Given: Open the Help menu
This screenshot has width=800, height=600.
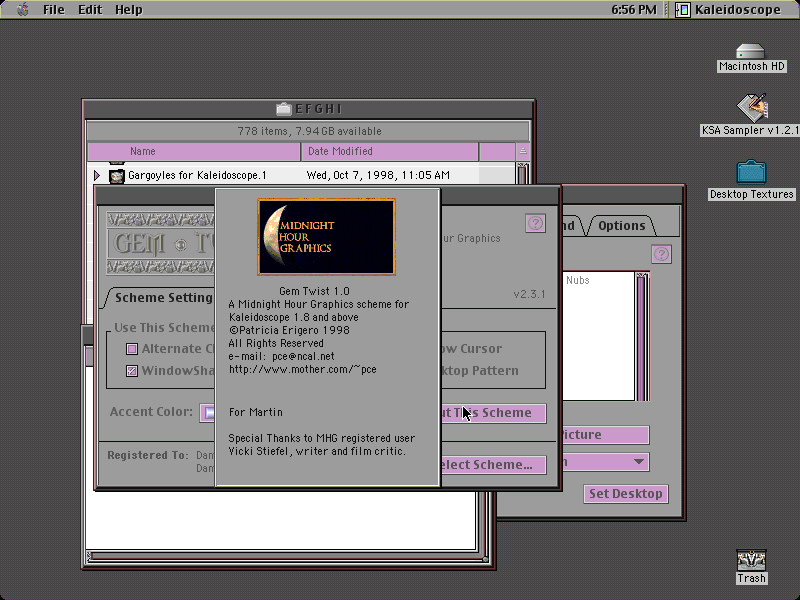Looking at the screenshot, I should [x=129, y=10].
